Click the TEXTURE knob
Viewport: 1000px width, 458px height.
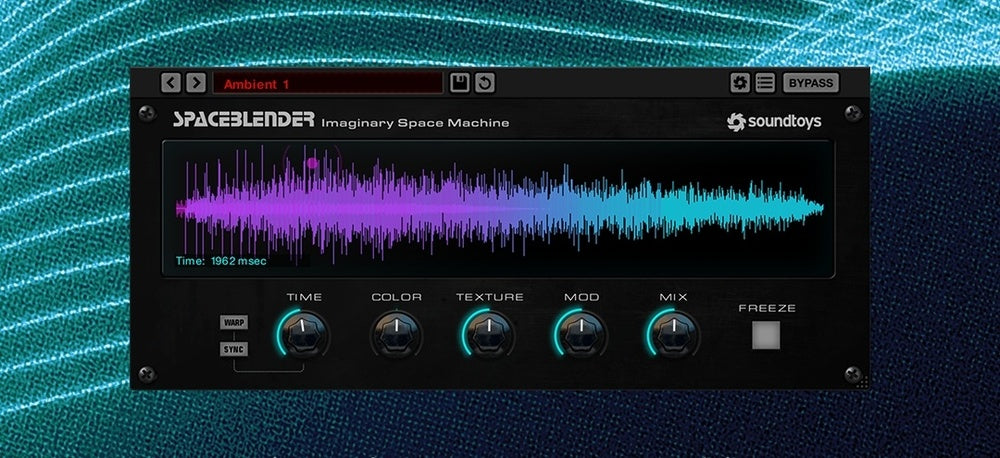(x=489, y=334)
